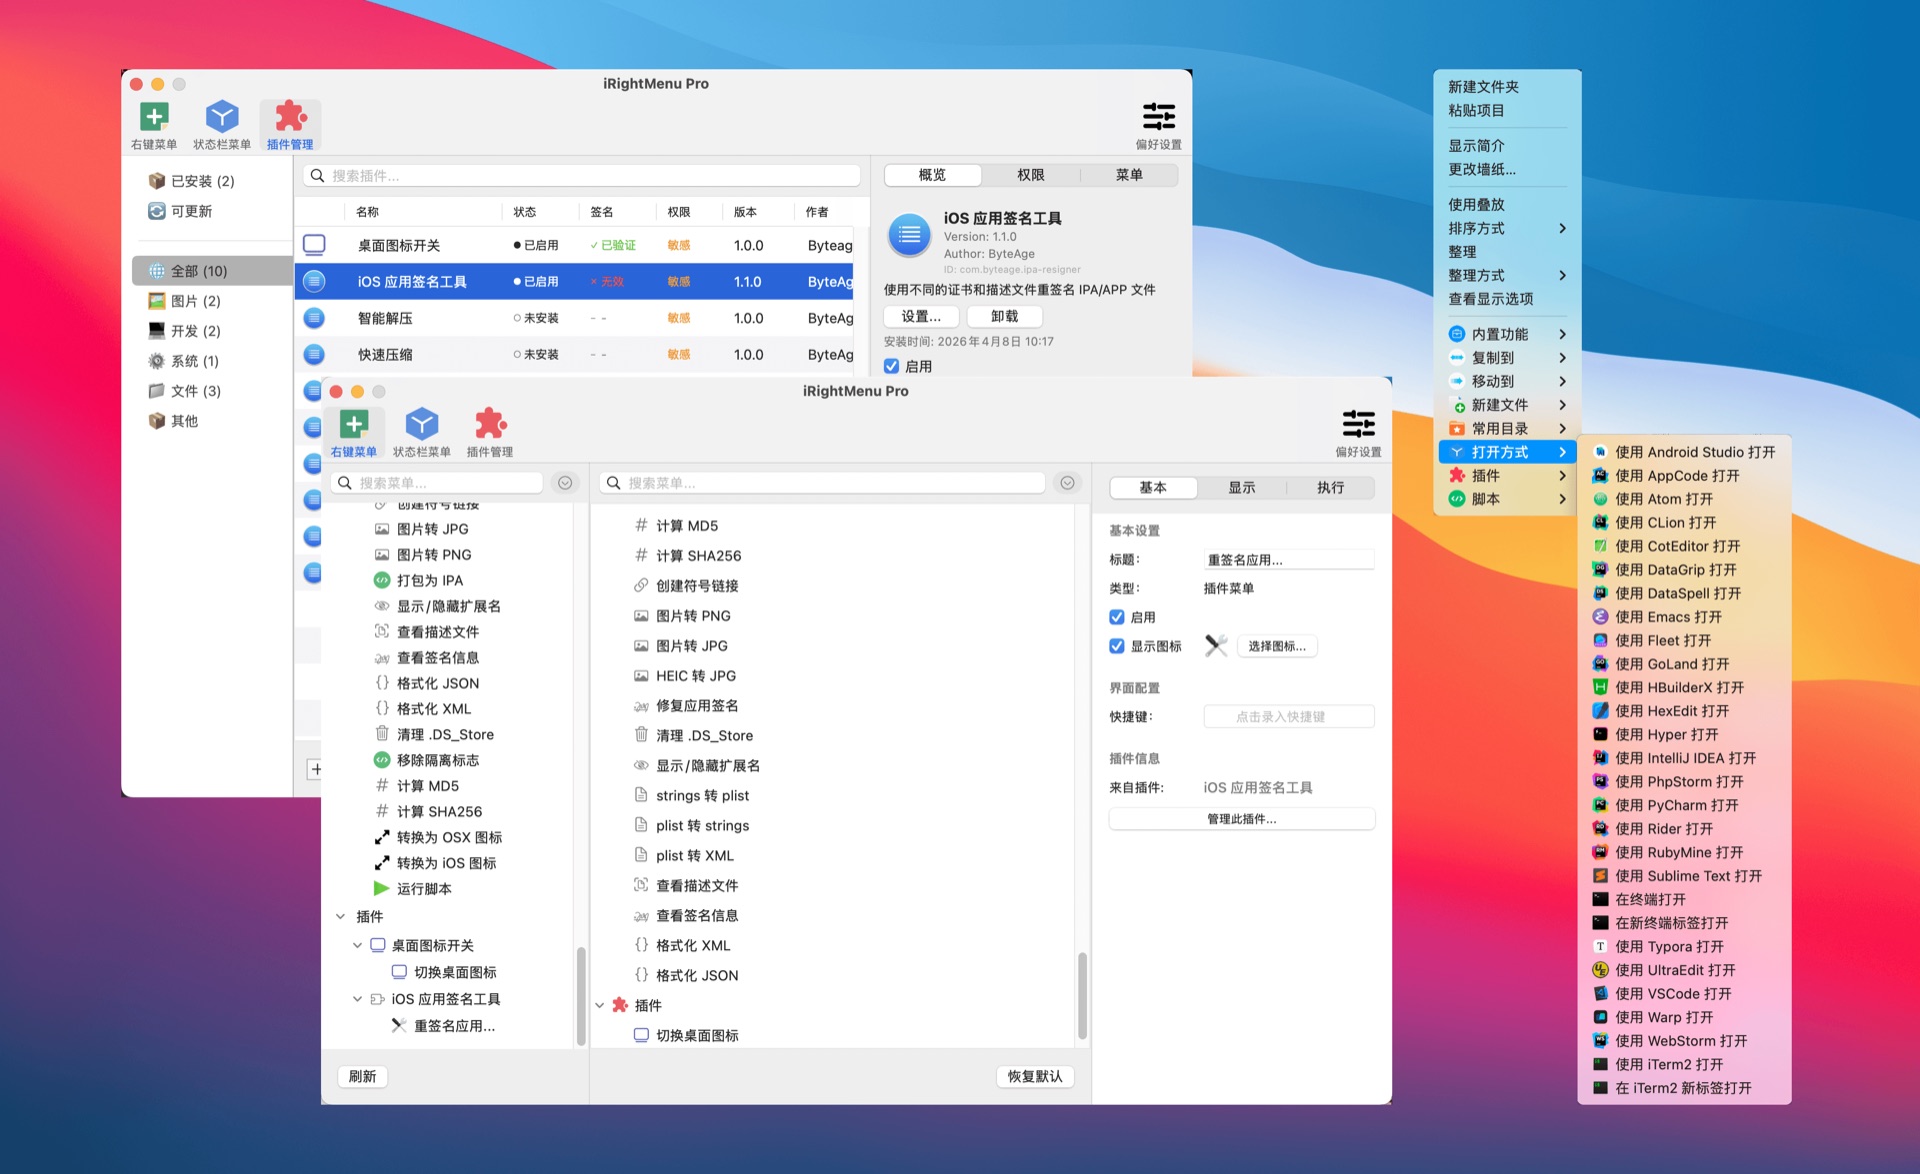Click 使用 Android Studio 打开 menu entry
Viewport: 1920px width, 1174px height.
(1684, 452)
